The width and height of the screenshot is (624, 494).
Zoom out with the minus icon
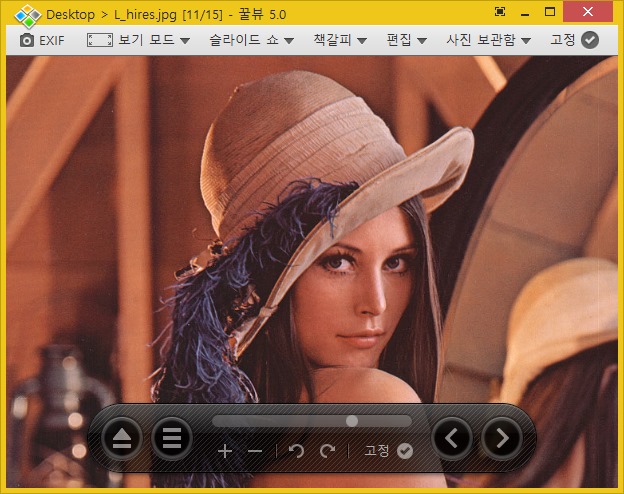coord(255,451)
